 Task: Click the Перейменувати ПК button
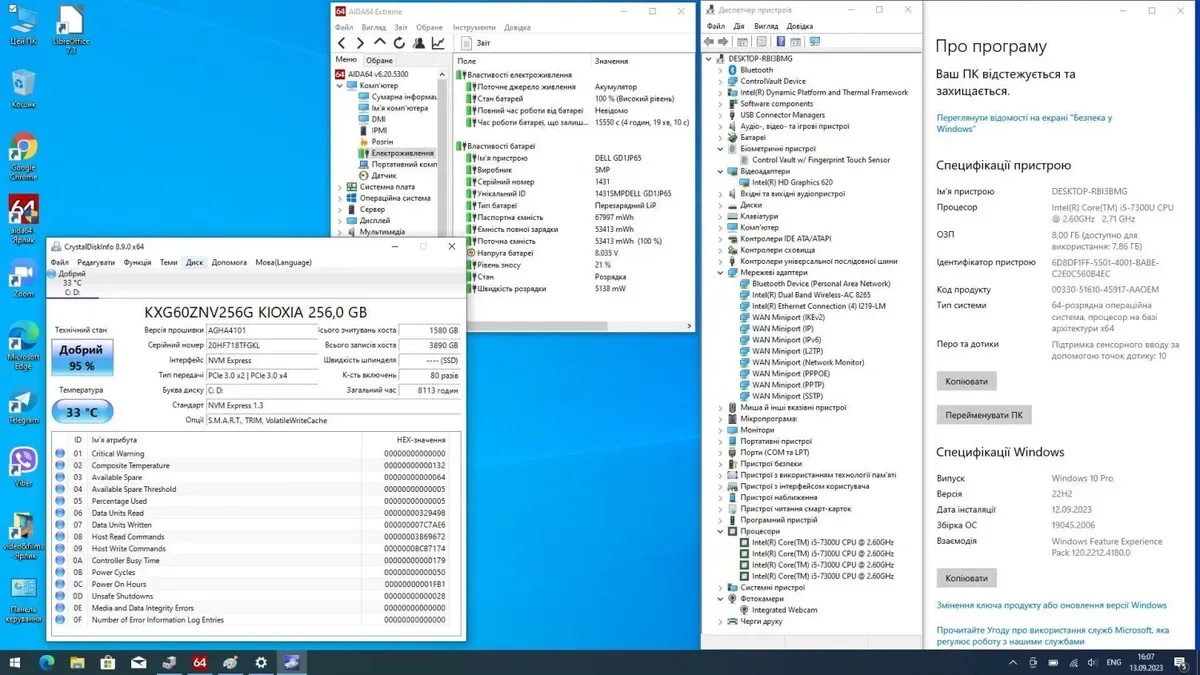click(x=983, y=415)
